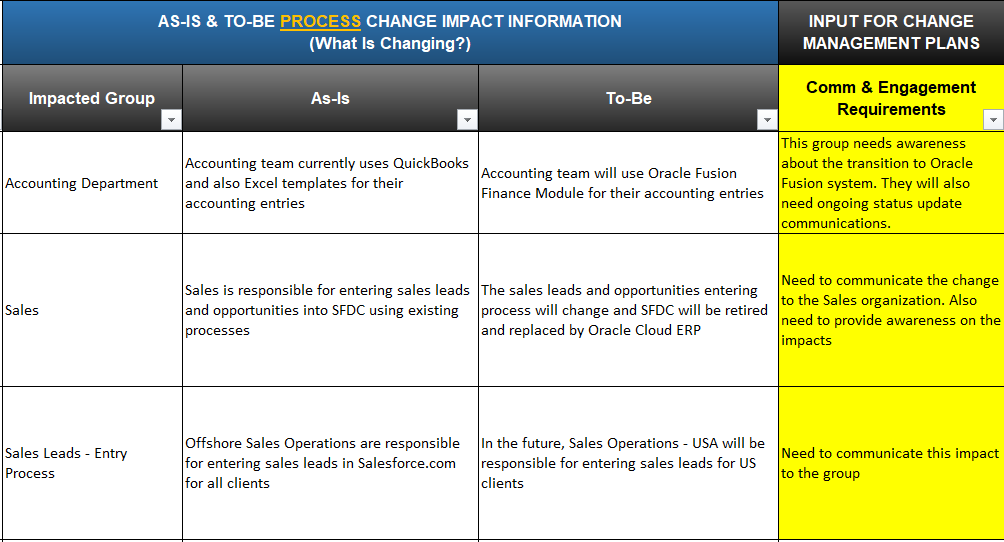Select the Accounting Department cell
This screenshot has height=542, width=1004.
click(x=92, y=183)
